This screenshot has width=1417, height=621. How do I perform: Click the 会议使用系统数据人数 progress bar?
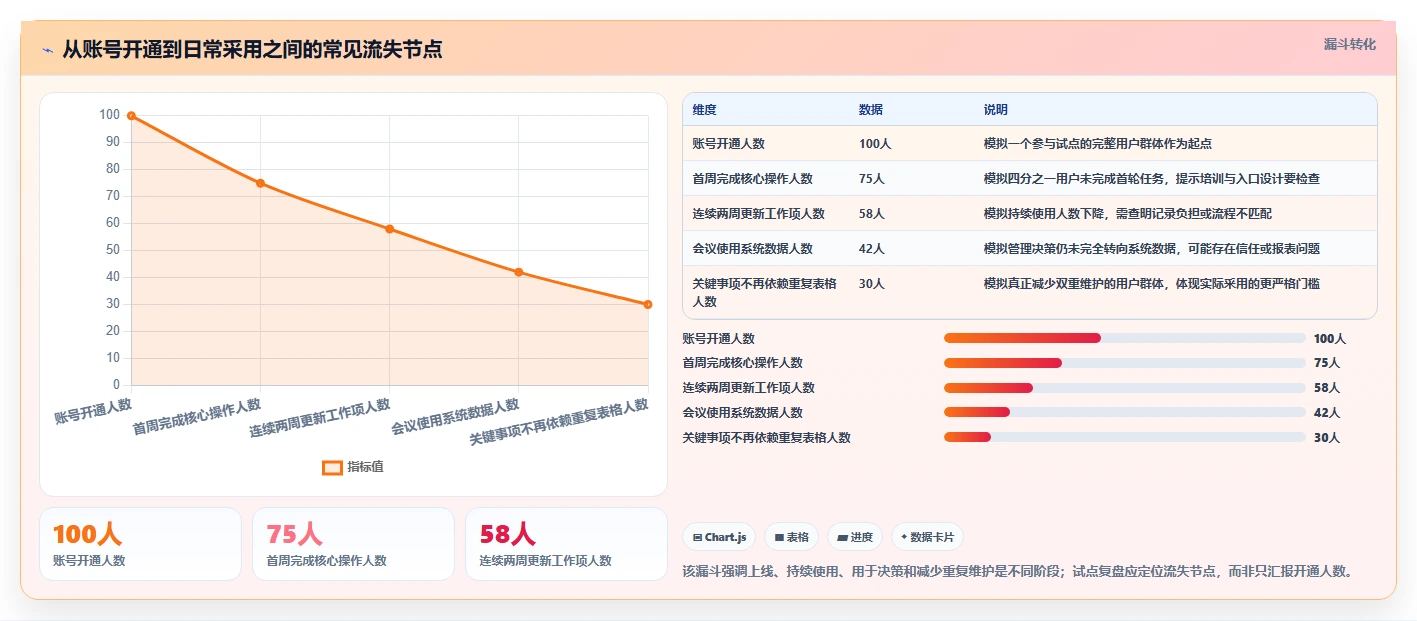pyautogui.click(x=1125, y=412)
